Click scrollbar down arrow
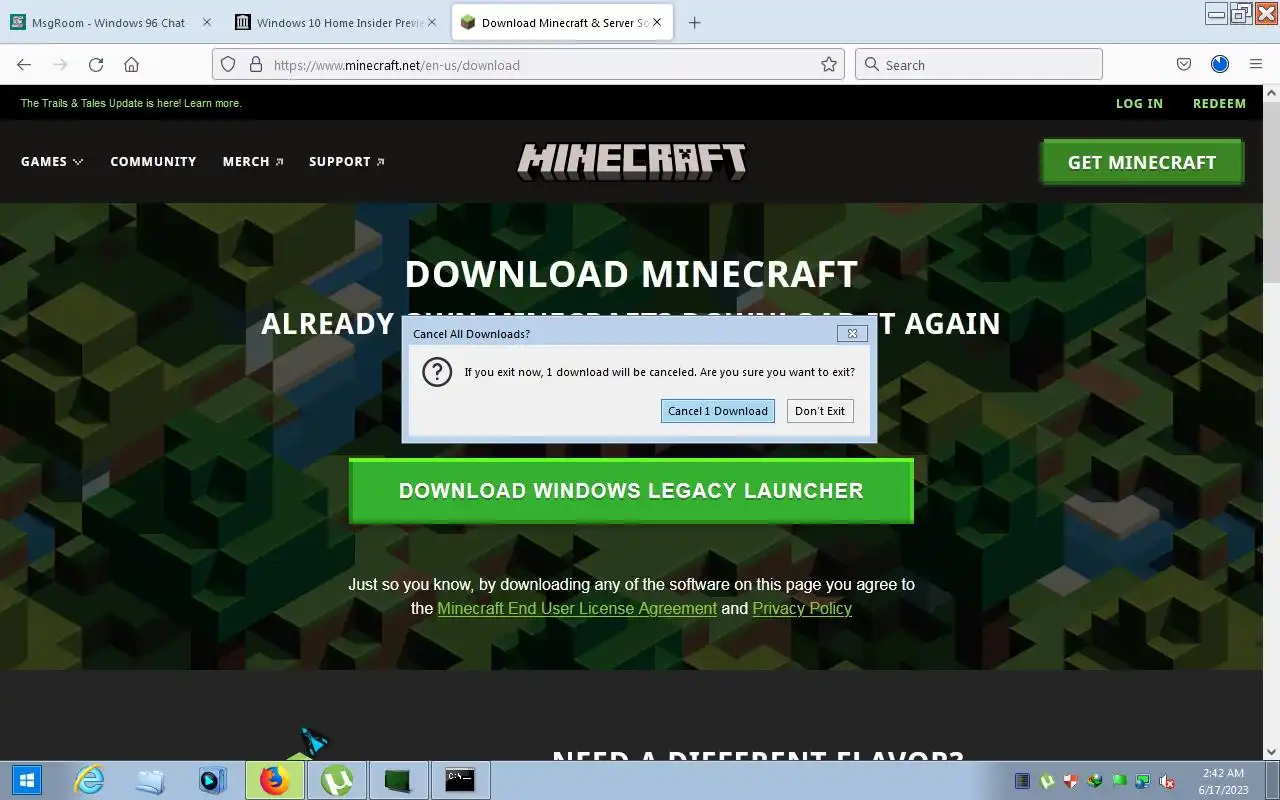This screenshot has height=800, width=1280. (x=1271, y=751)
